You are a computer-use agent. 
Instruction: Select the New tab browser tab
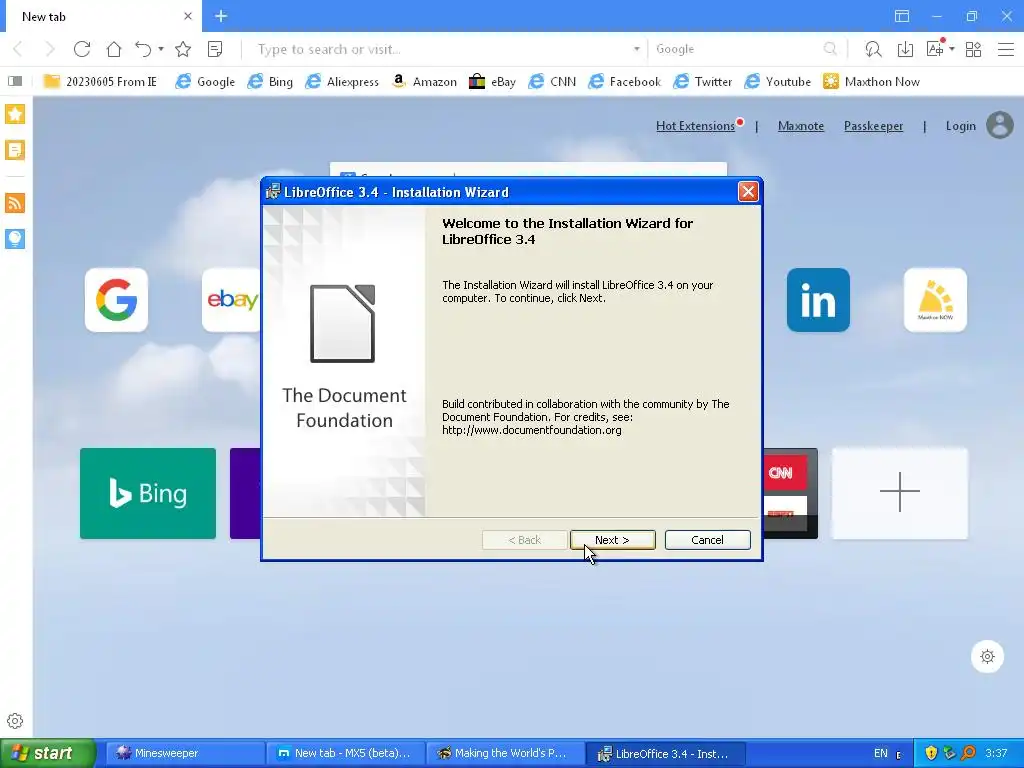104,16
